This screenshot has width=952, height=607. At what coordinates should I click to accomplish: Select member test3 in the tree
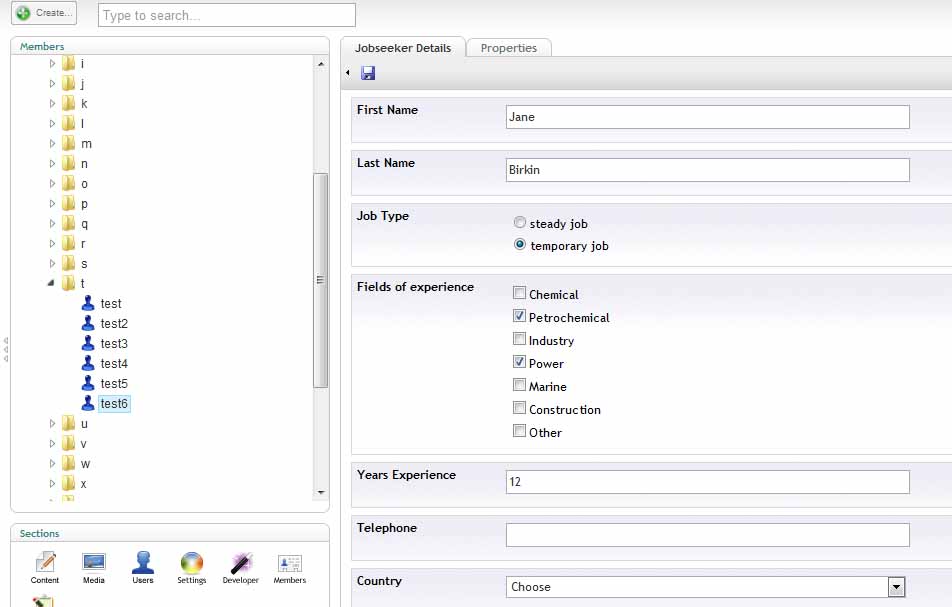click(113, 344)
